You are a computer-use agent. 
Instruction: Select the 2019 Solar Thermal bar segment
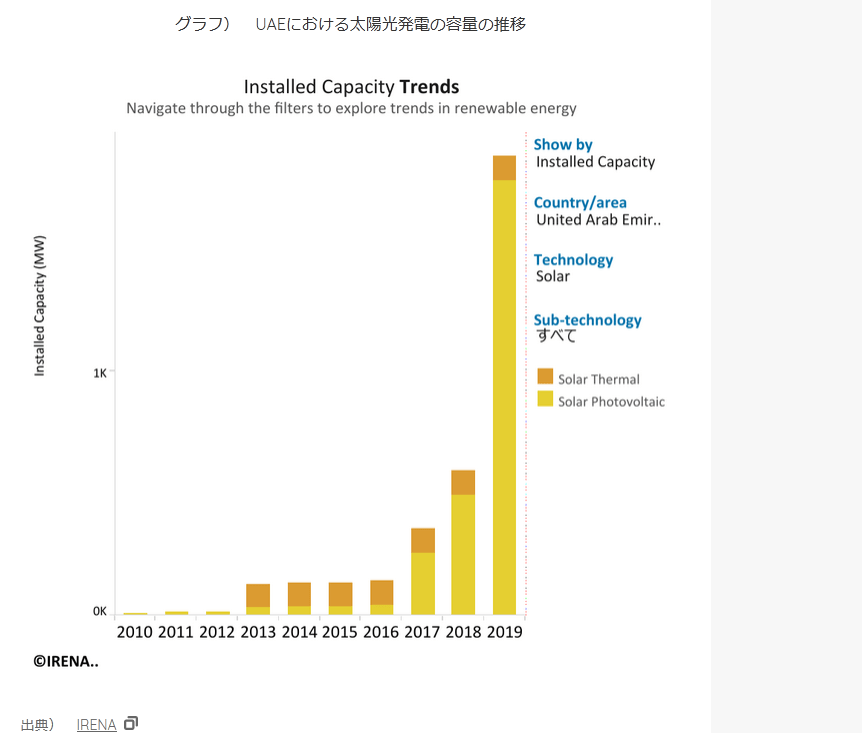[504, 168]
